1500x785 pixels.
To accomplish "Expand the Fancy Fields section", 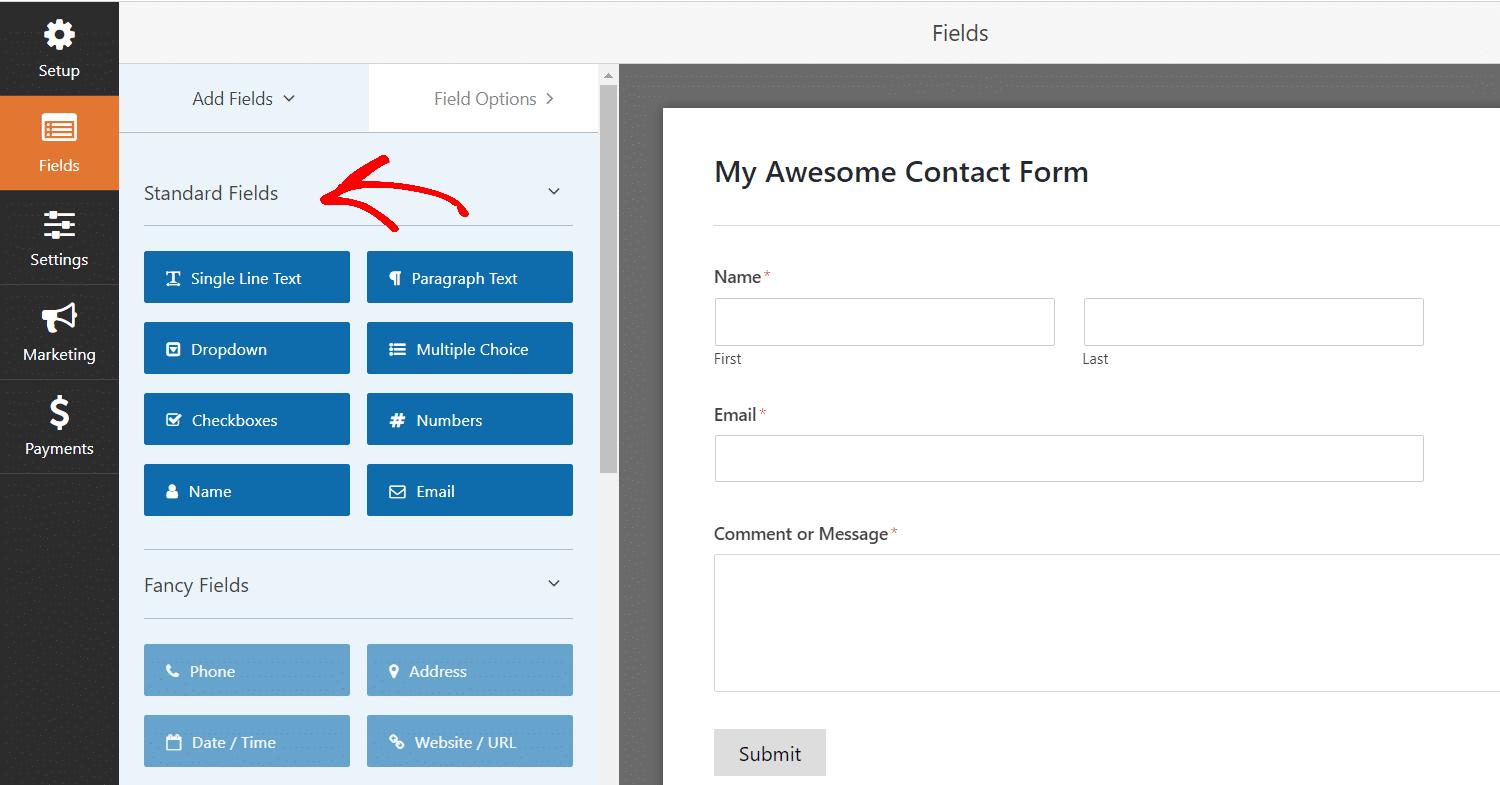I will [x=553, y=583].
